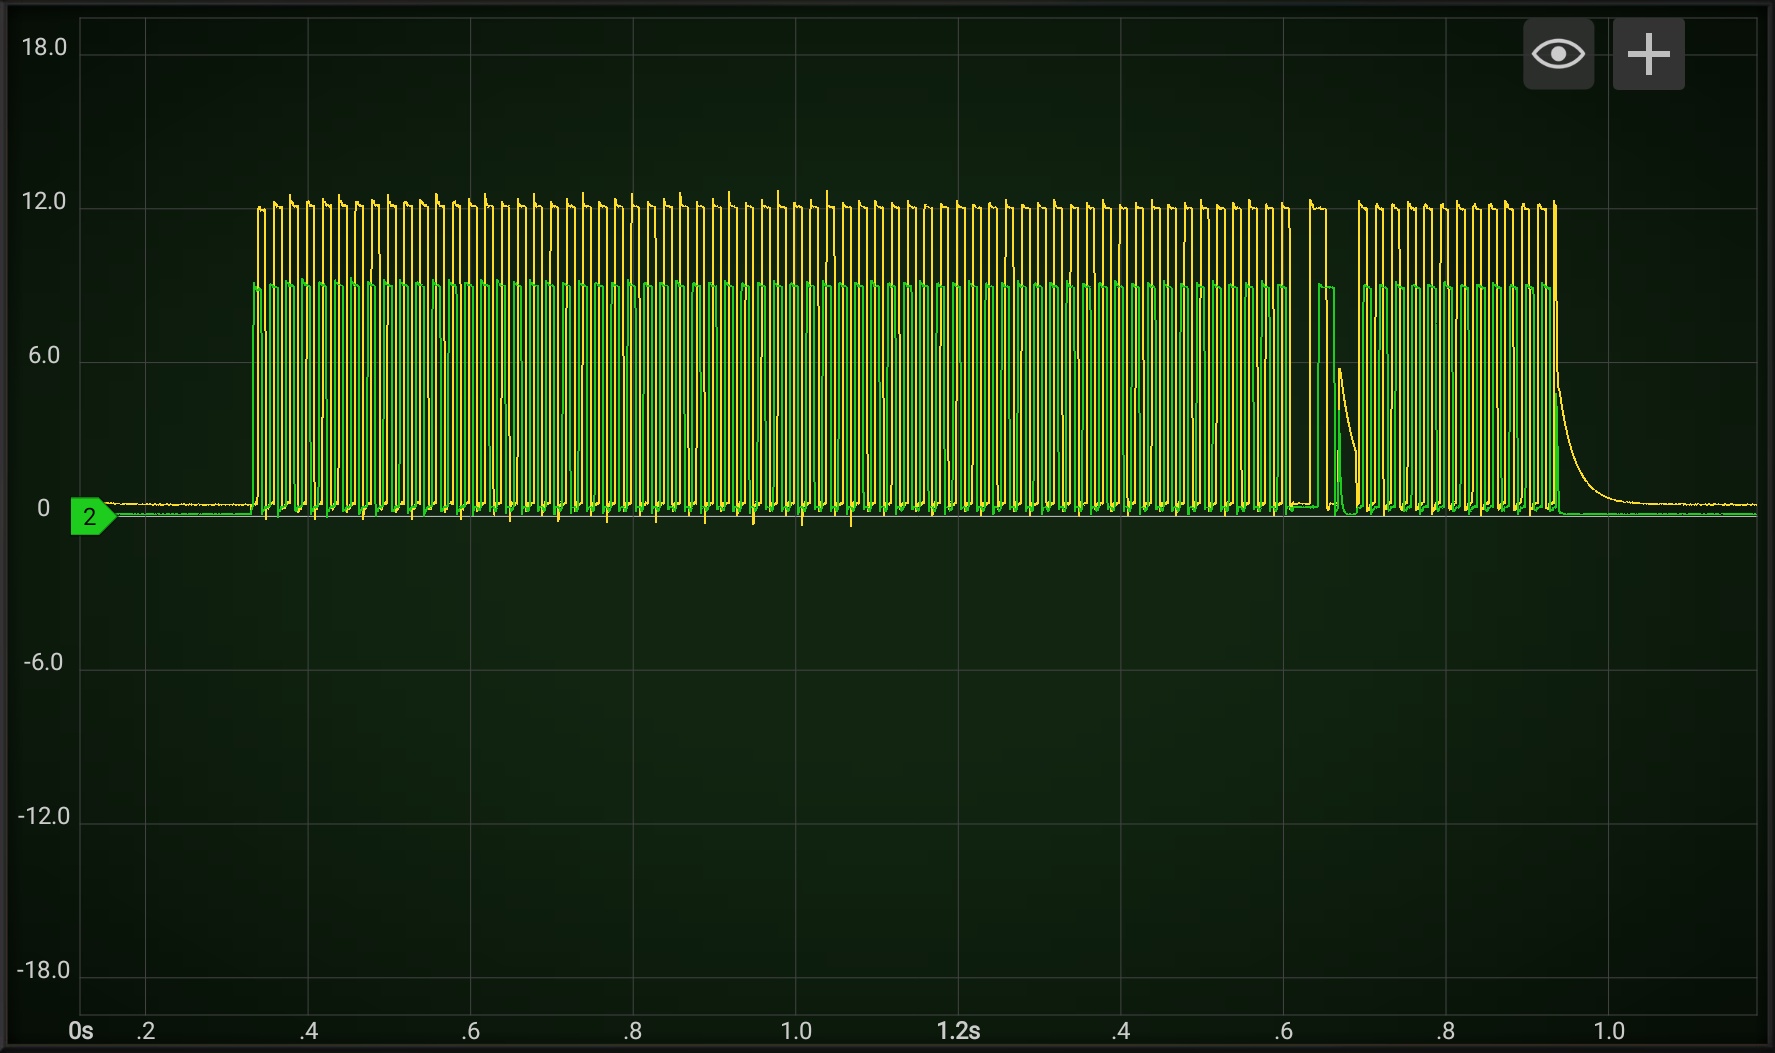Click the last 1.0 time axis label
The image size is (1775, 1053).
click(1609, 1031)
